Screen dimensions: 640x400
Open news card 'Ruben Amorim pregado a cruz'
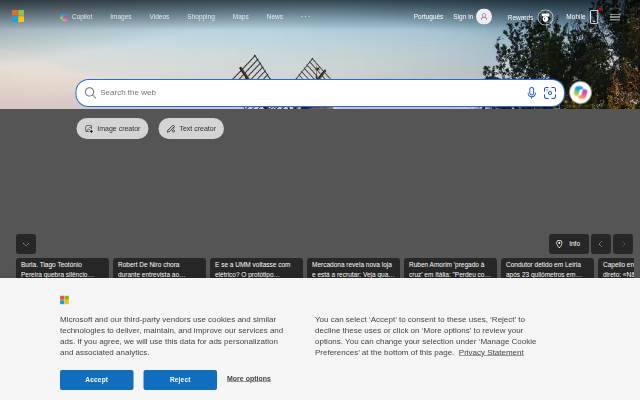[x=451, y=268]
